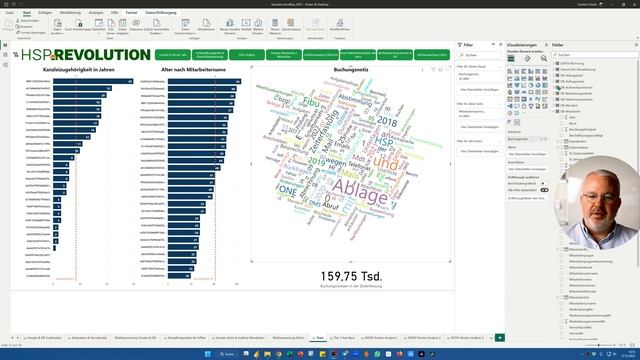Viewport: 640px width, 360px height.
Task: Select the stacked bar chart visual type
Action: pyautogui.click(x=510, y=71)
